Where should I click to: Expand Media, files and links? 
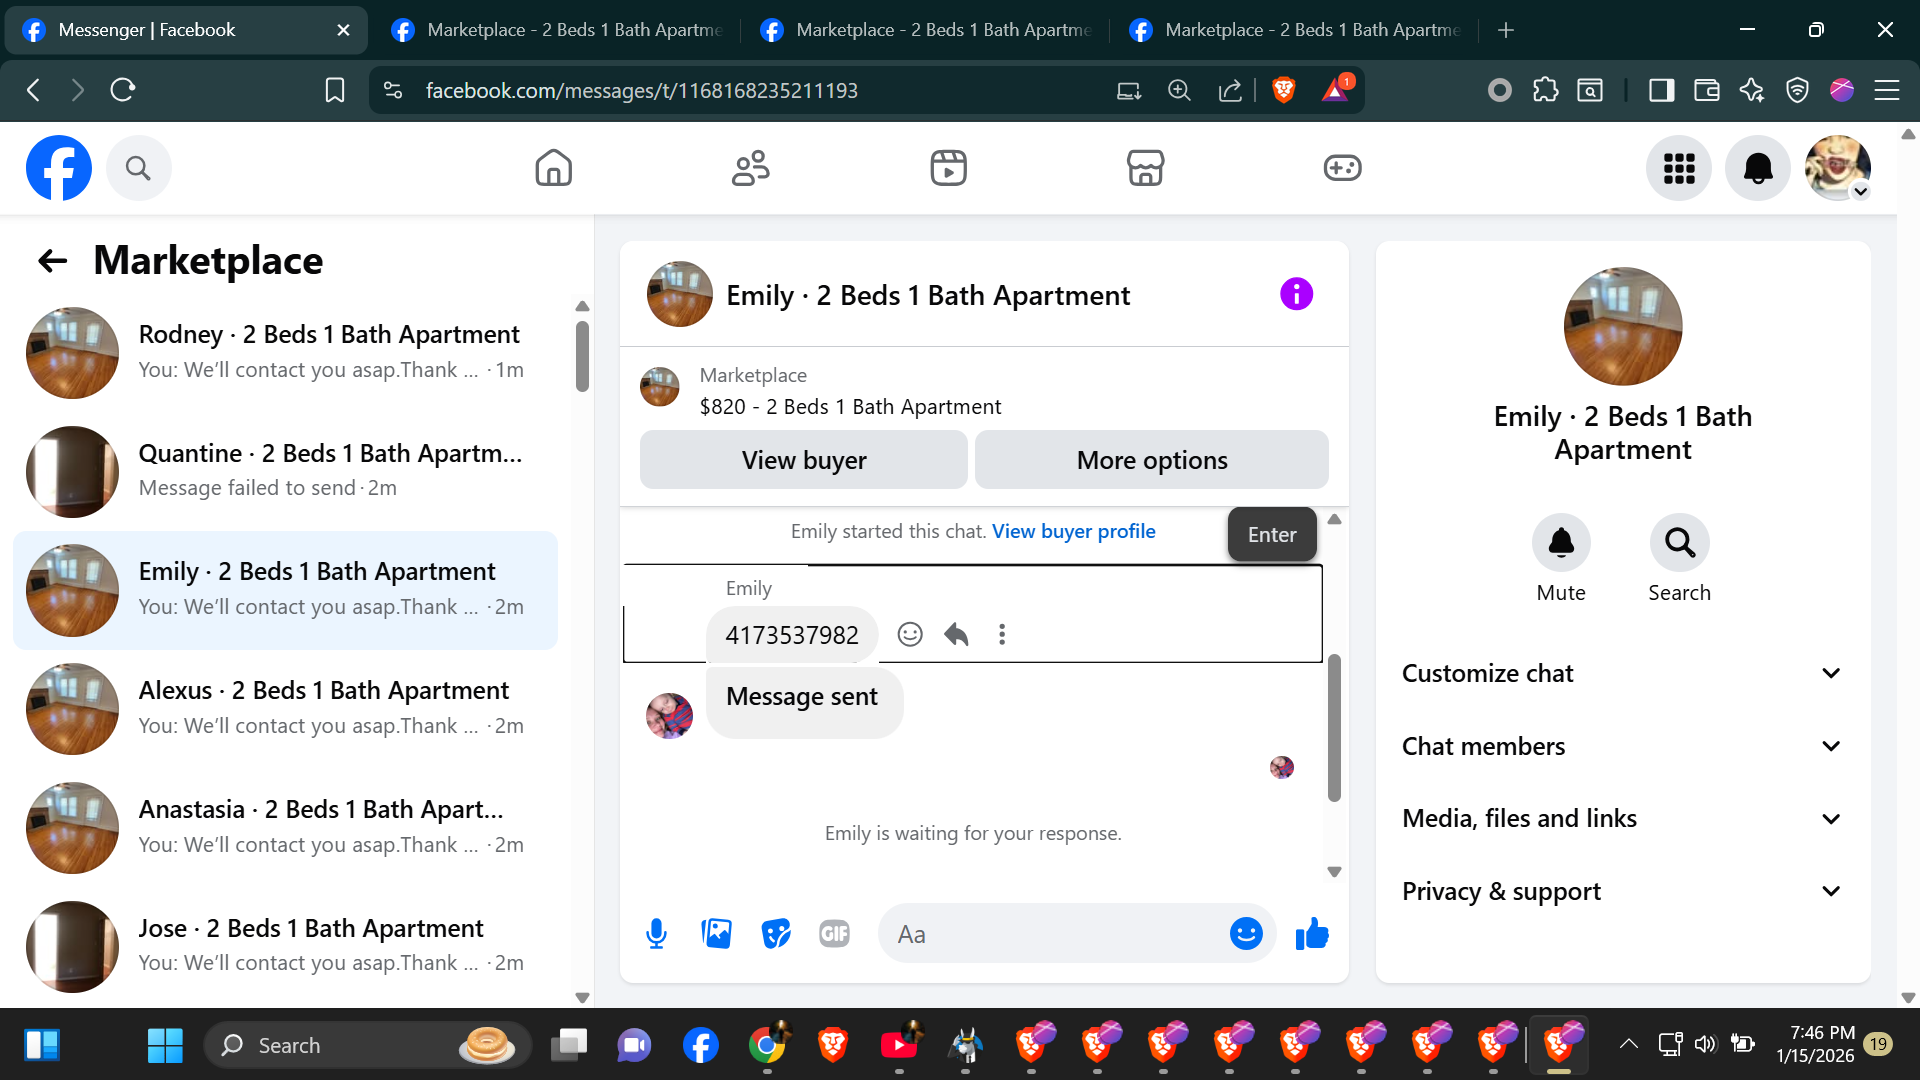point(1622,819)
